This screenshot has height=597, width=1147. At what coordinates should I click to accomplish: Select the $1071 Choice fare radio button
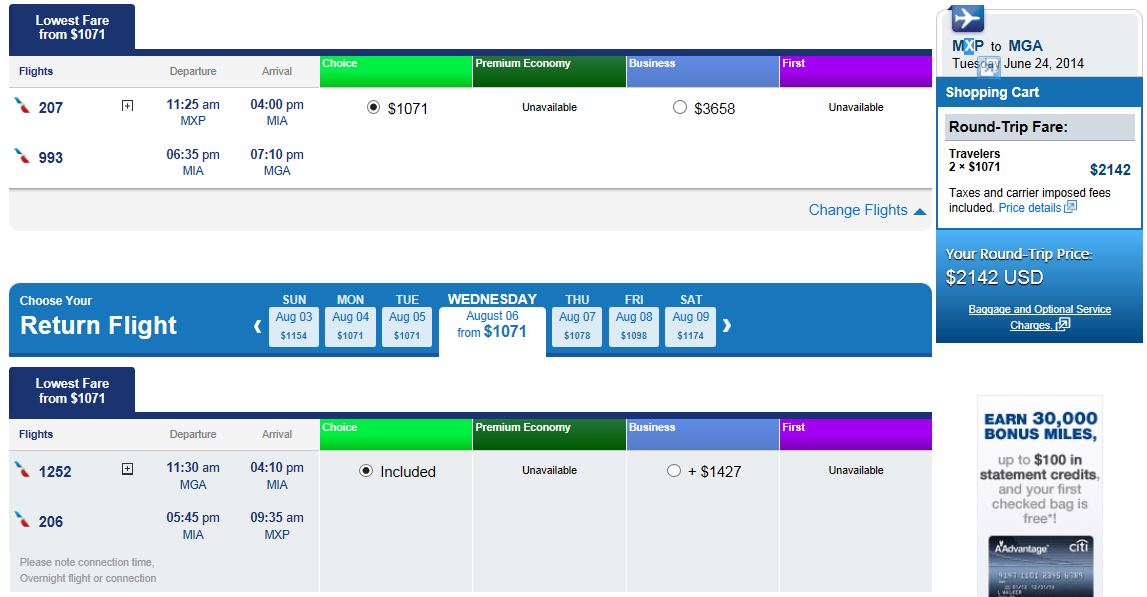[373, 108]
